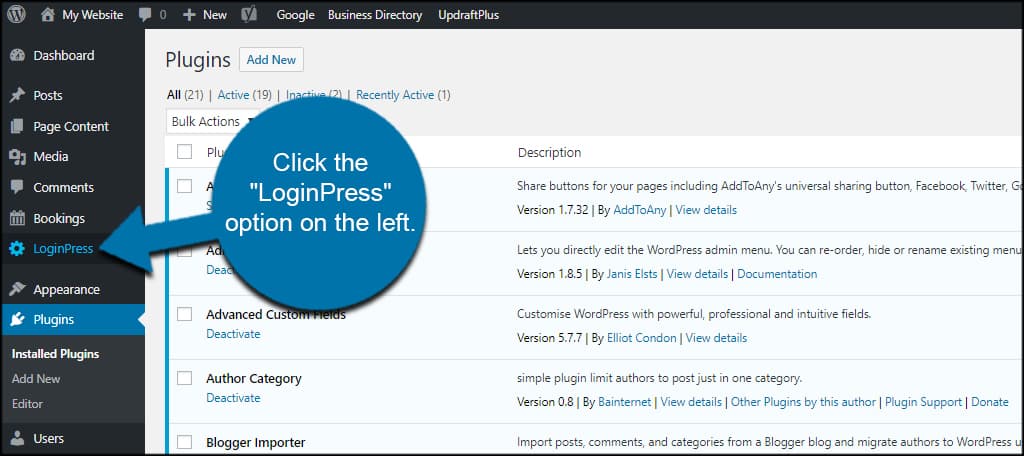Viewport: 1024px width, 456px height.
Task: Open Plugins menu item
Action: (x=54, y=319)
